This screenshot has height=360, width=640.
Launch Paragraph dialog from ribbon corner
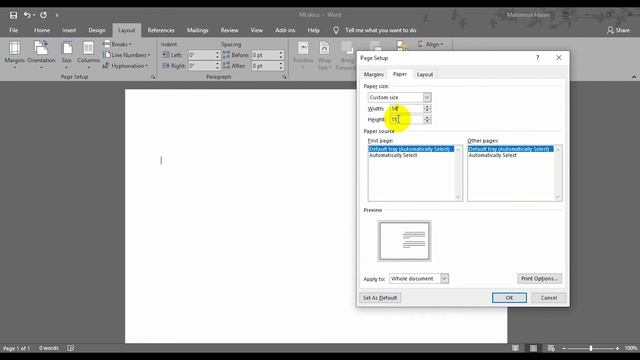point(284,77)
